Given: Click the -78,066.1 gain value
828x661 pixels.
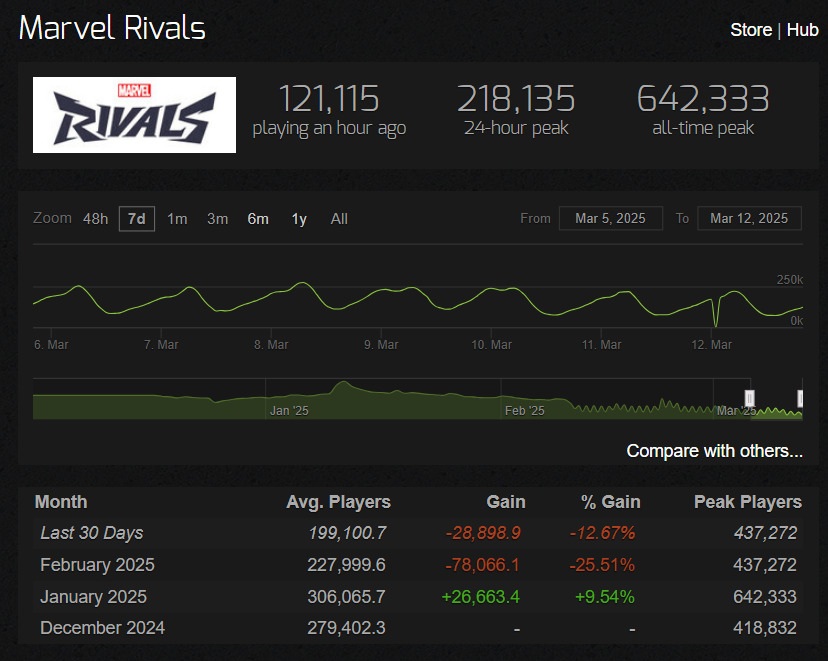Looking at the screenshot, I should click(x=483, y=565).
